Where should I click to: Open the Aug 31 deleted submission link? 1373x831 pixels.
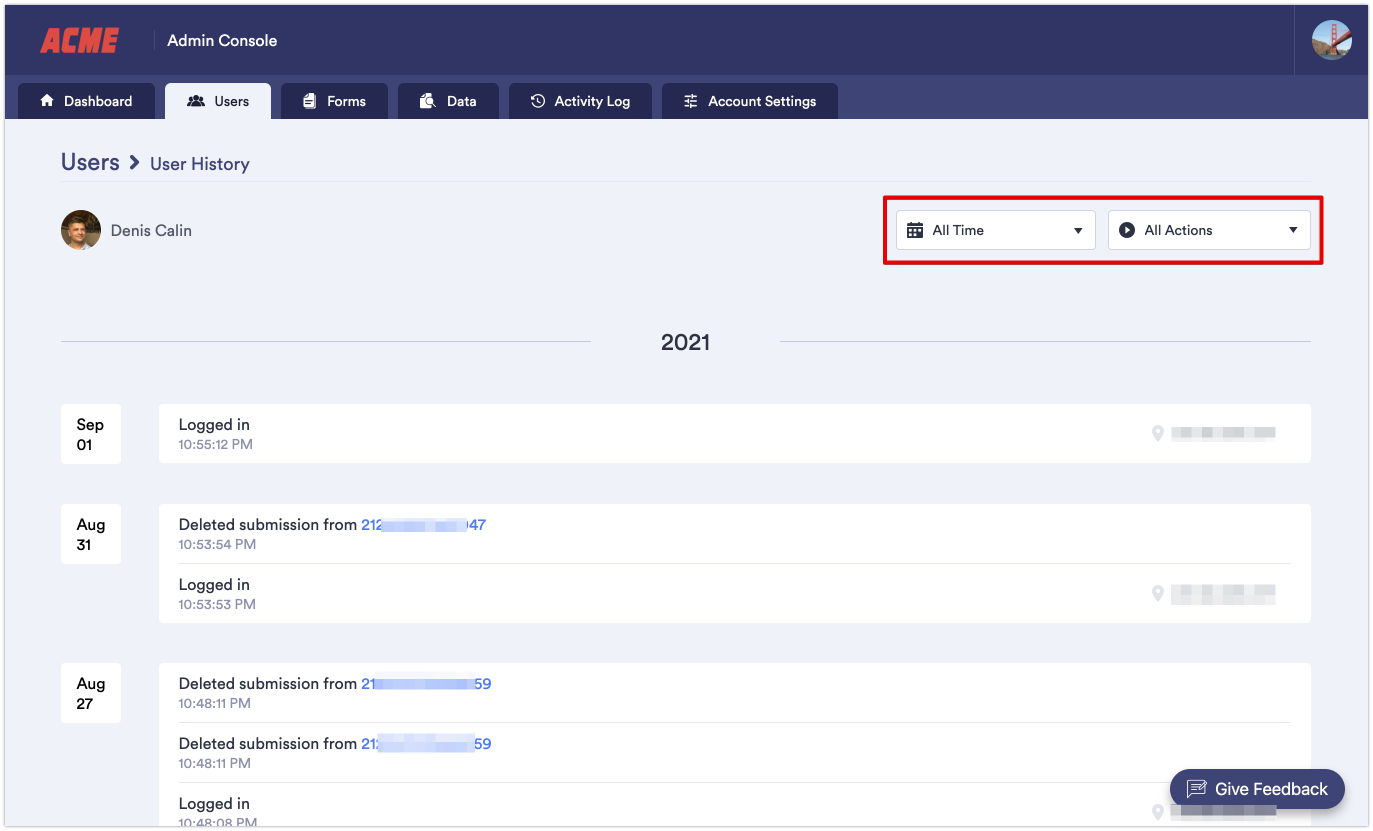point(423,524)
